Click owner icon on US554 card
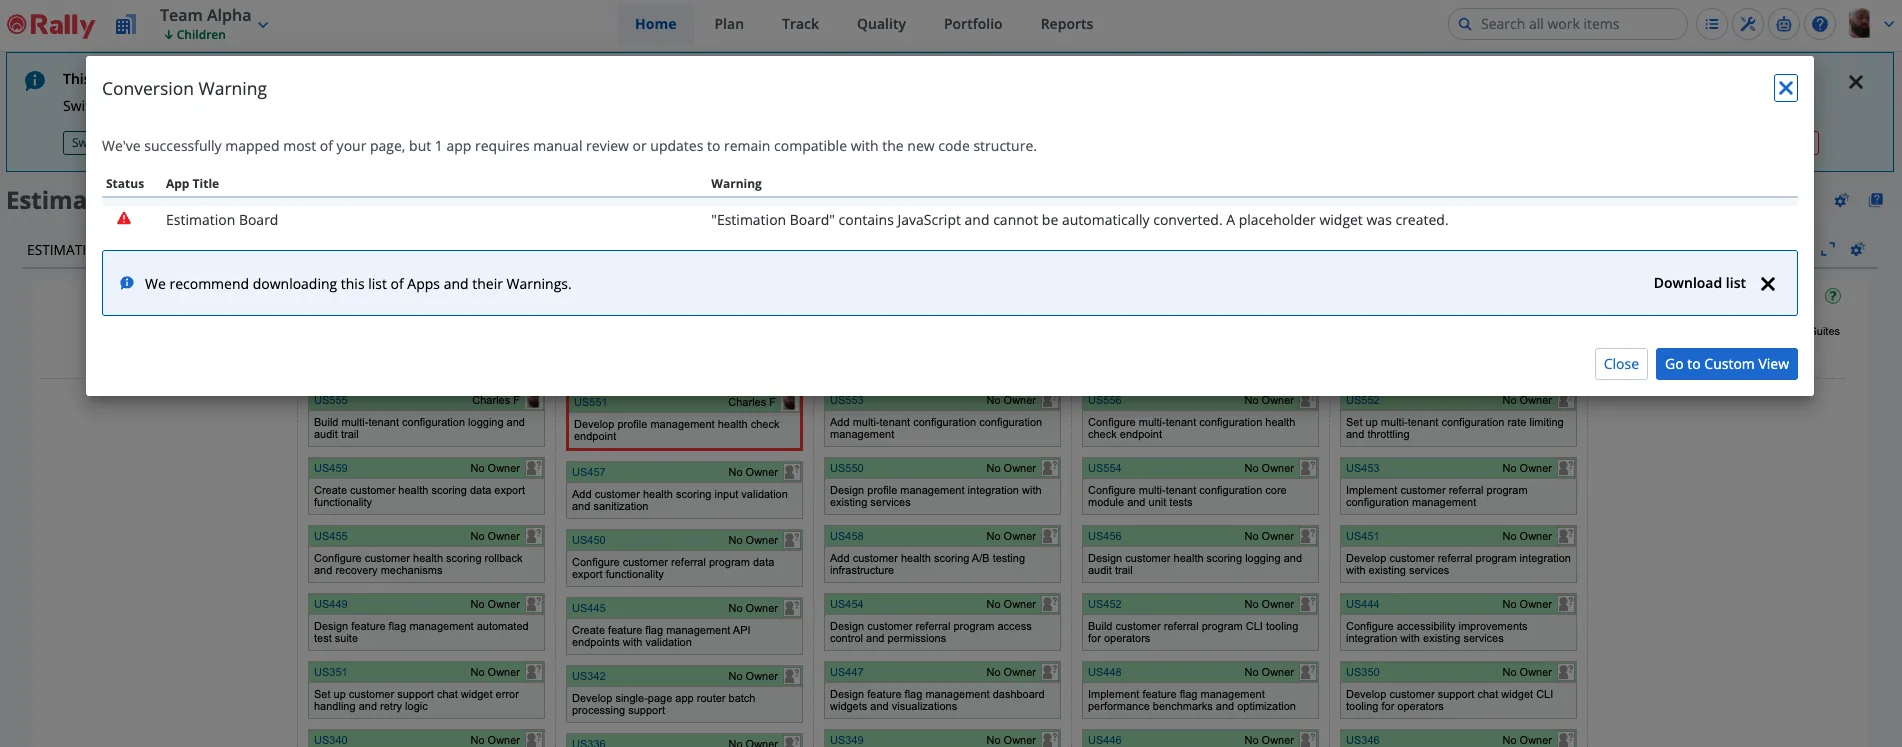 (1308, 468)
